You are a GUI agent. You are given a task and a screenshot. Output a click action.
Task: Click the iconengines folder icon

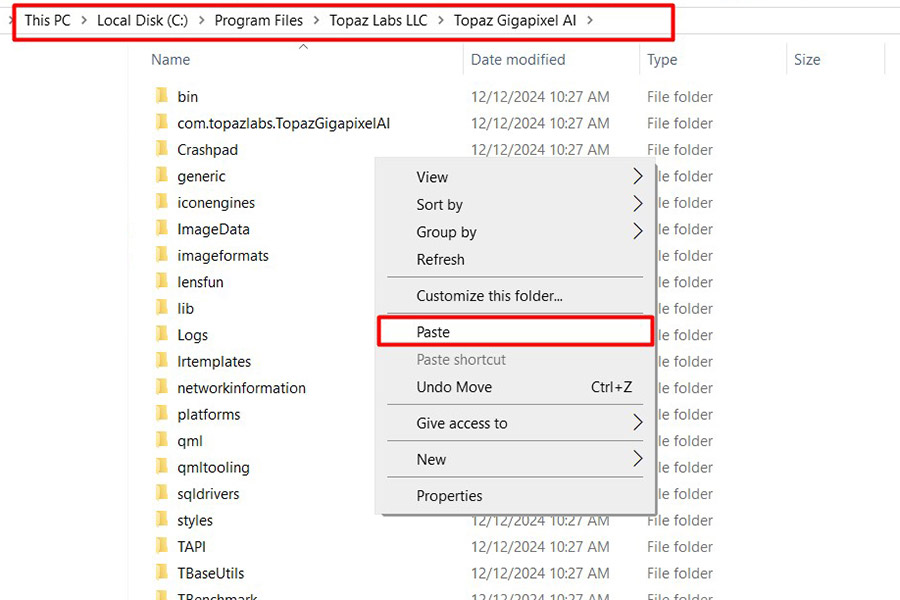[x=162, y=201]
